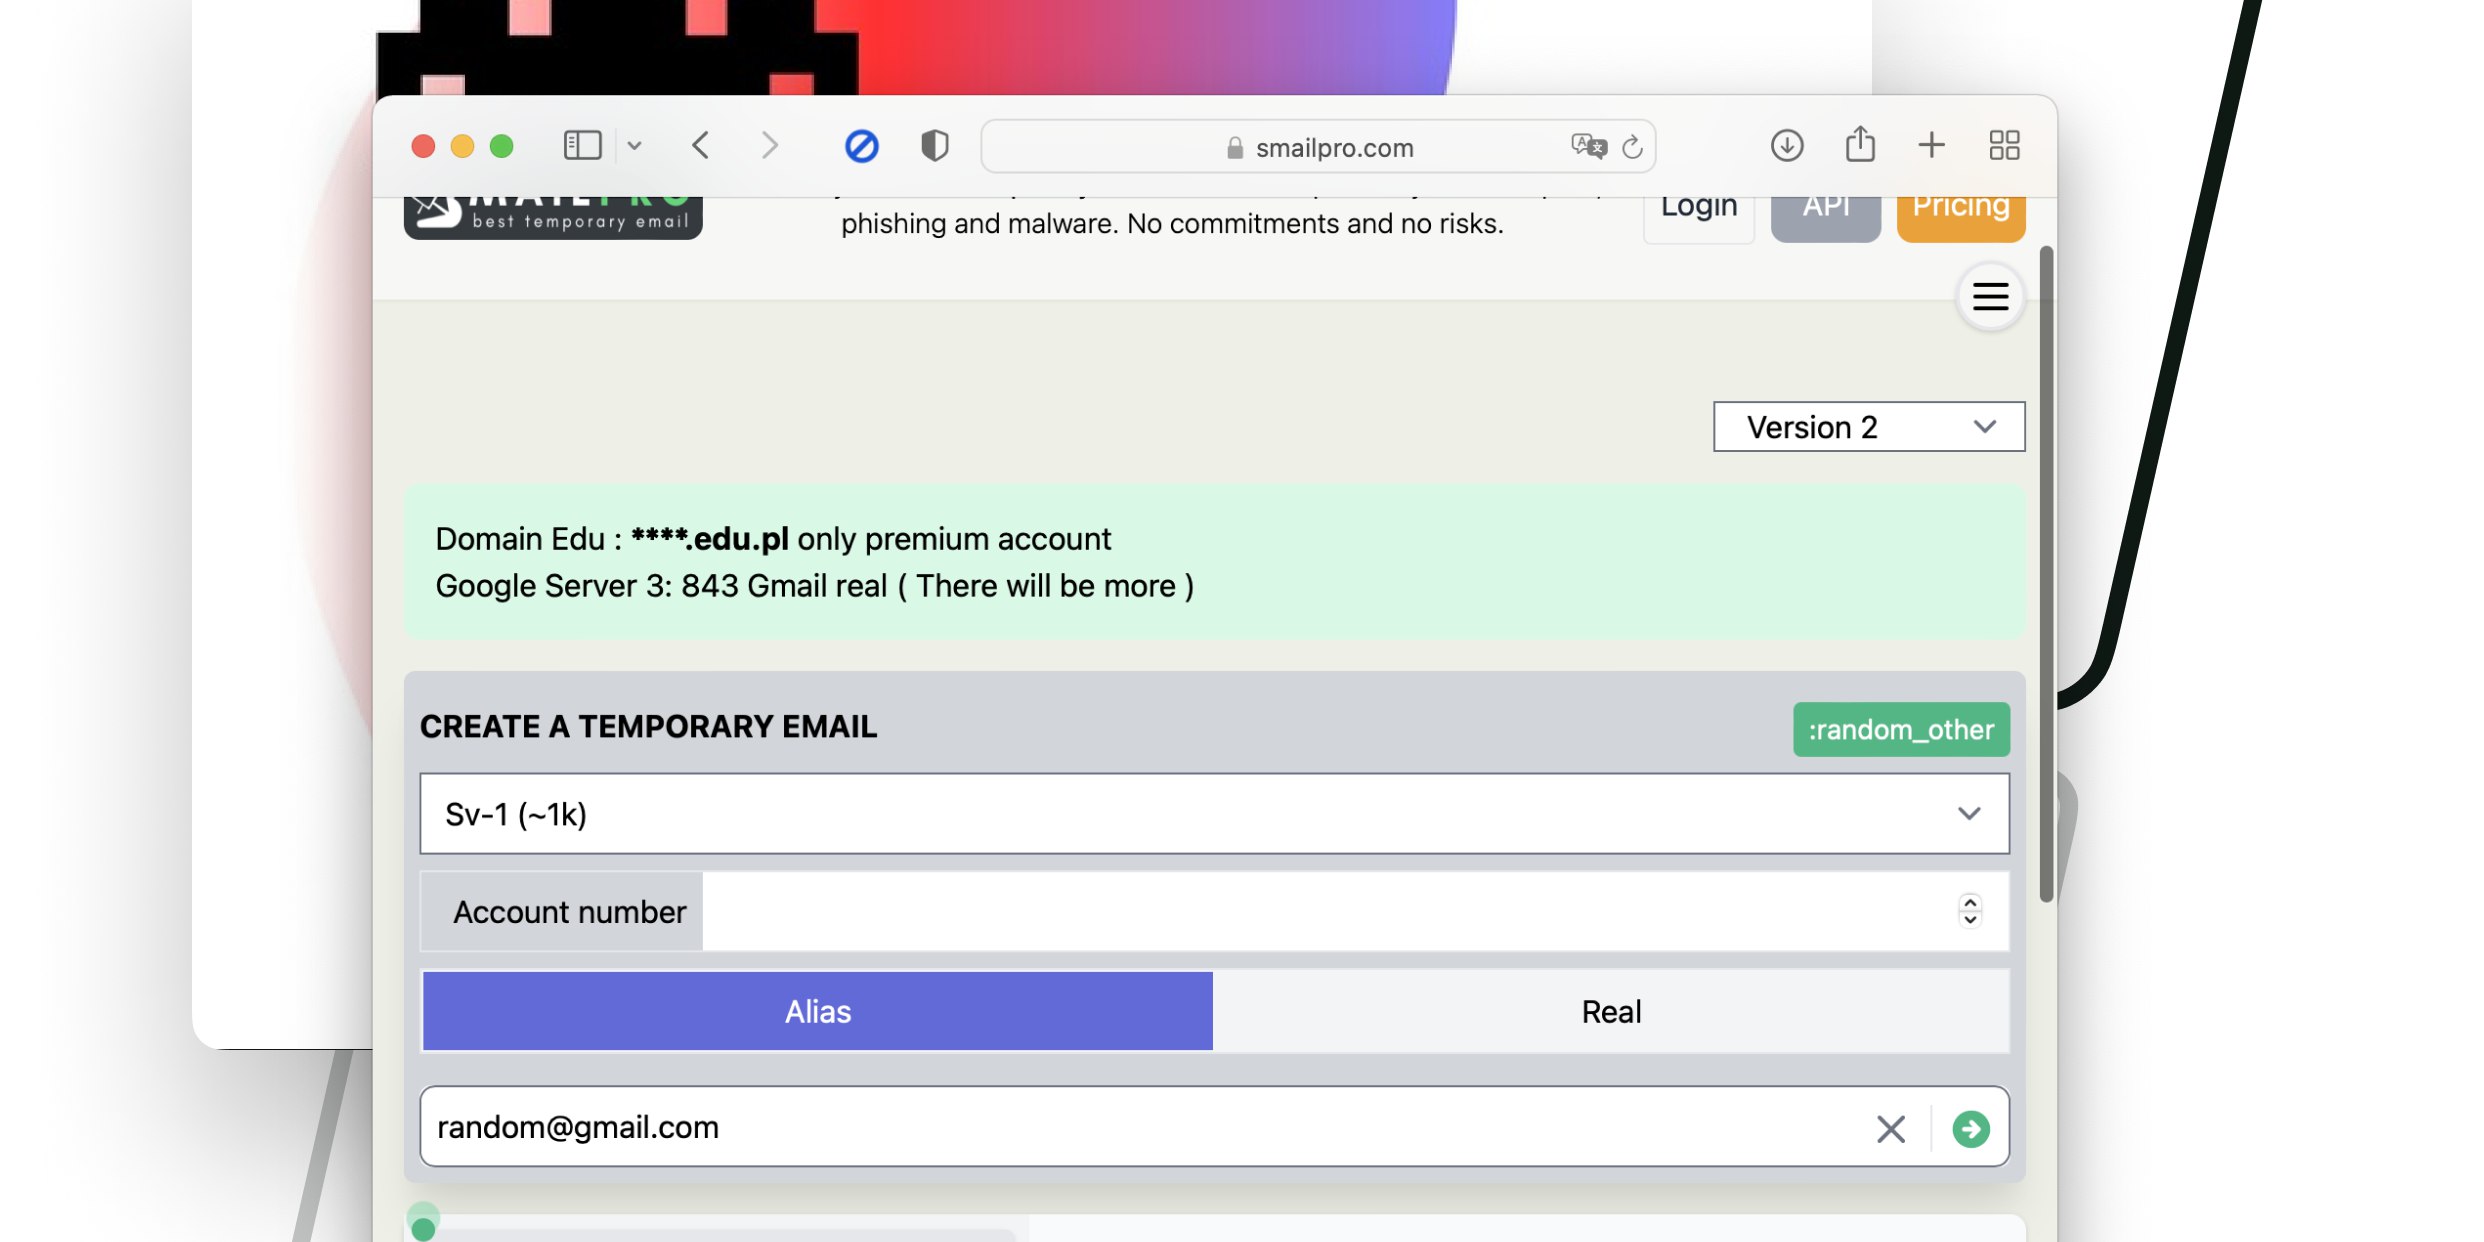Click the download icon in toolbar
Viewport: 2484px width, 1242px height.
pyautogui.click(x=1789, y=146)
